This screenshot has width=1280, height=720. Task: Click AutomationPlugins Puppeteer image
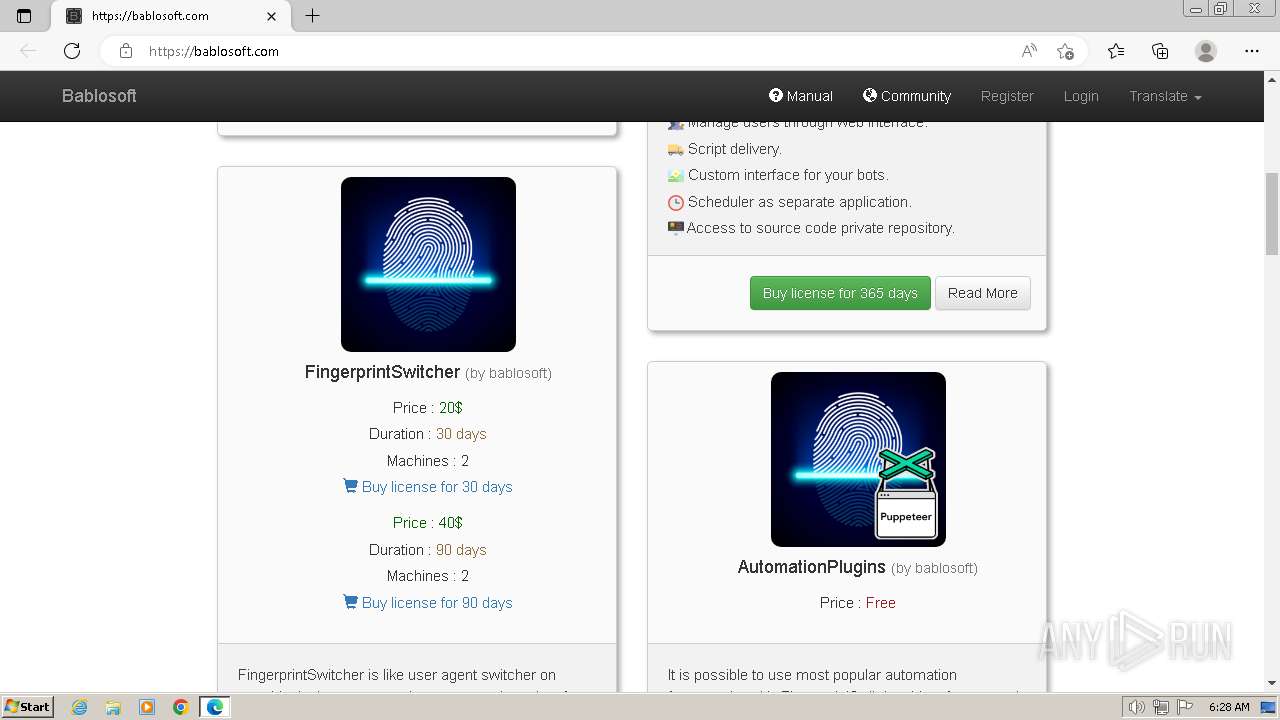858,459
